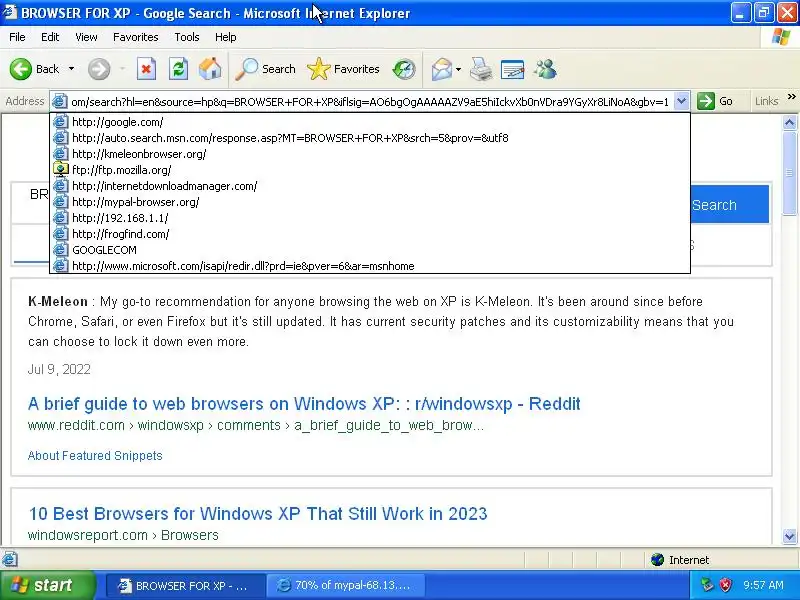Open the Favorites star panel
The height and width of the screenshot is (600, 800).
[343, 69]
